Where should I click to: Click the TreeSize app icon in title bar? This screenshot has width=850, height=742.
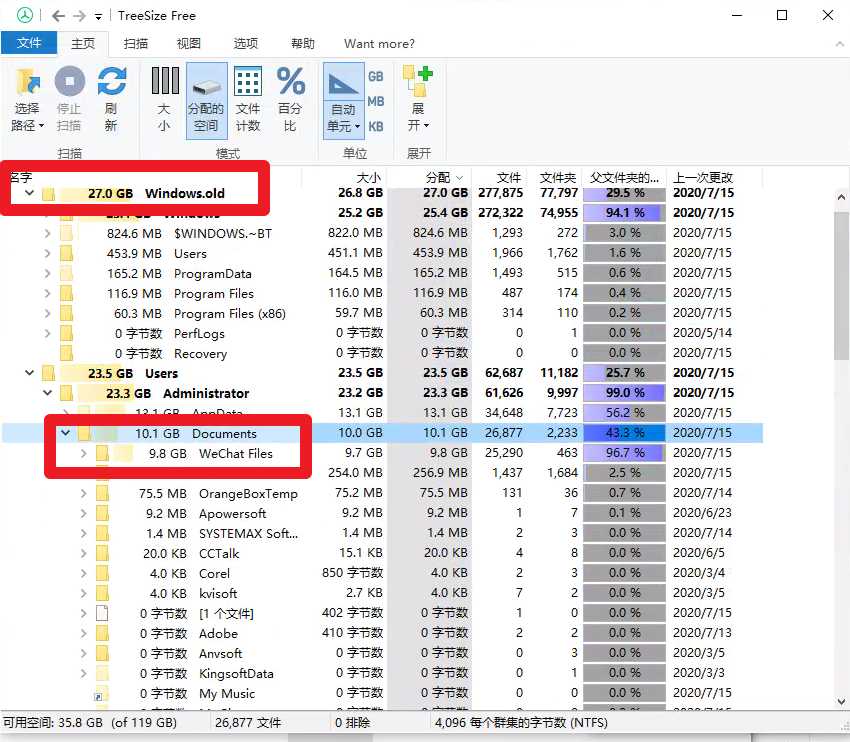(25, 15)
